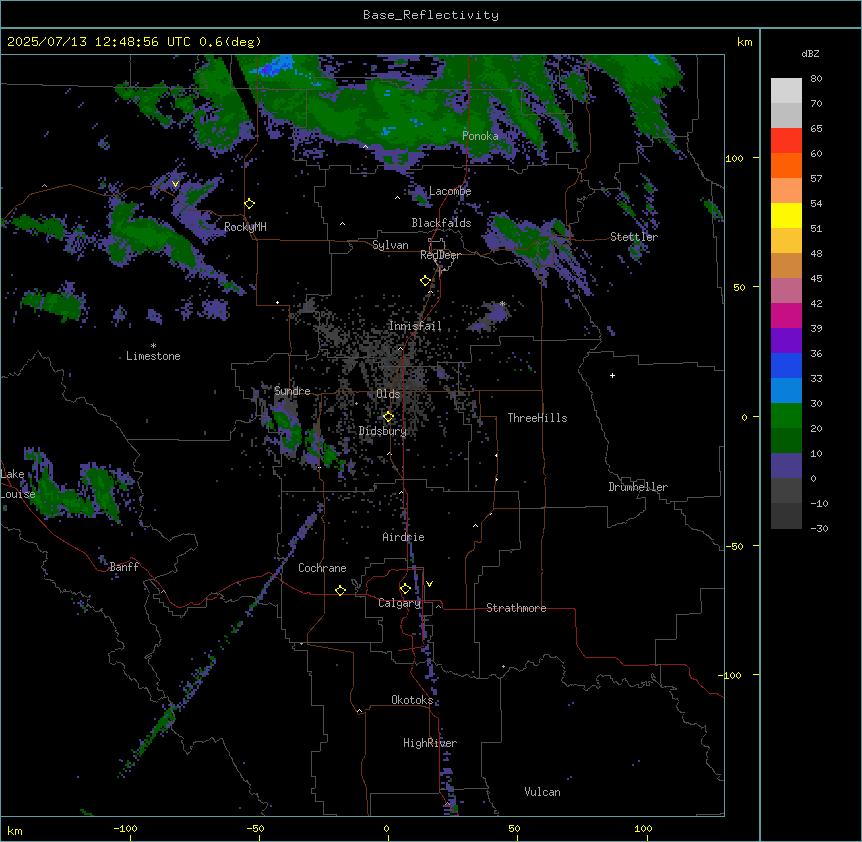Click the RockyMH label
The width and height of the screenshot is (862, 842).
click(x=245, y=227)
